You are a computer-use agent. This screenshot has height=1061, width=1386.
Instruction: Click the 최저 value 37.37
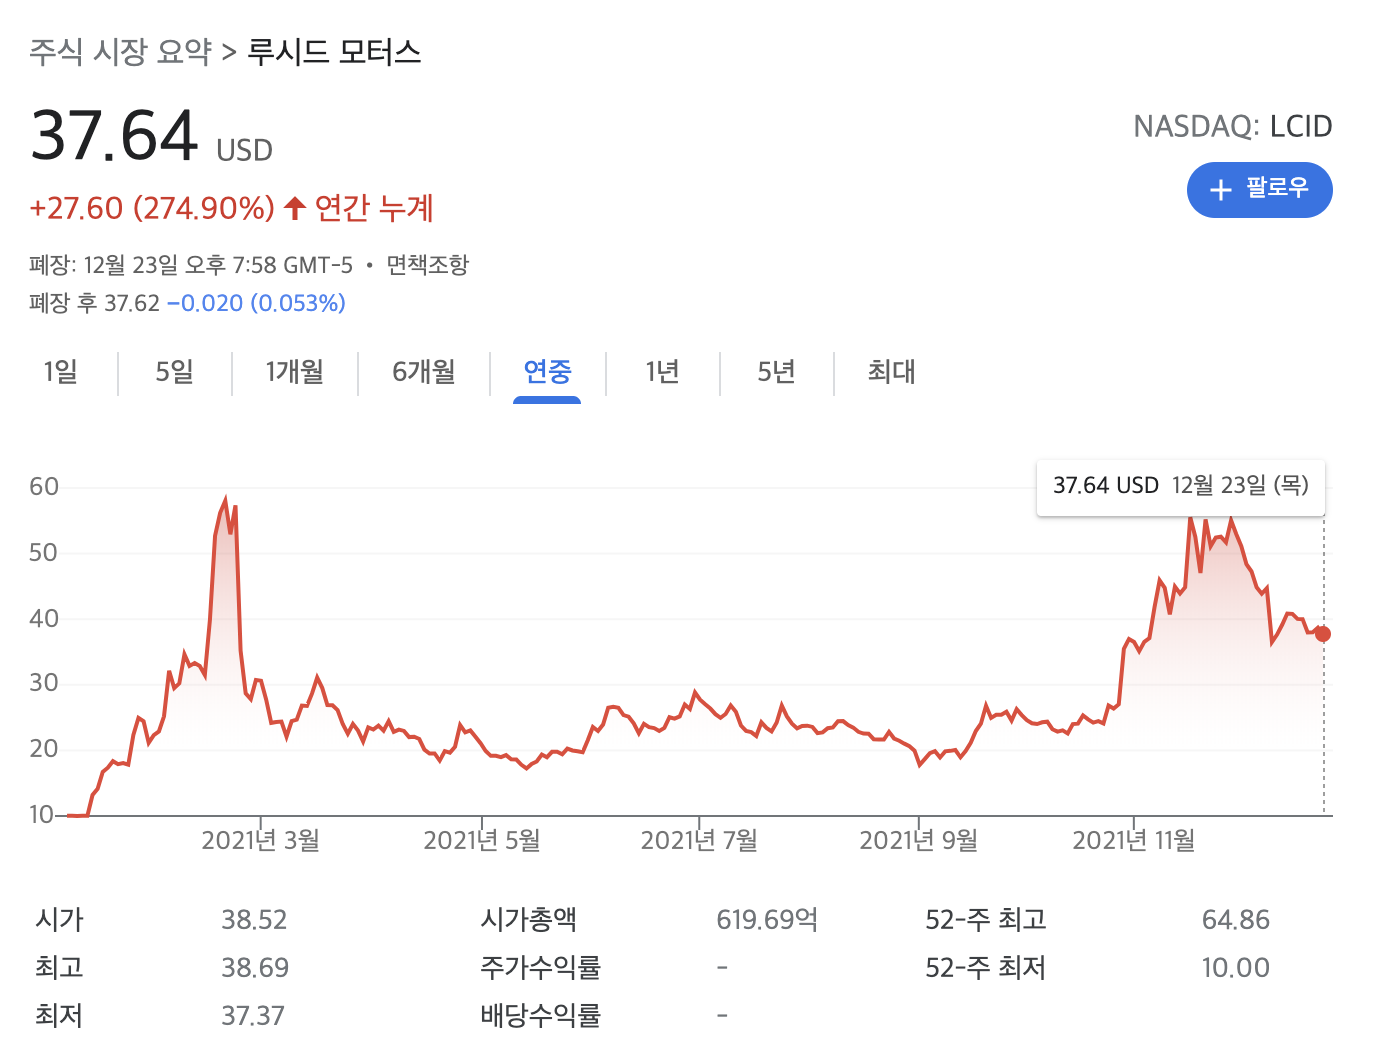tap(253, 1016)
